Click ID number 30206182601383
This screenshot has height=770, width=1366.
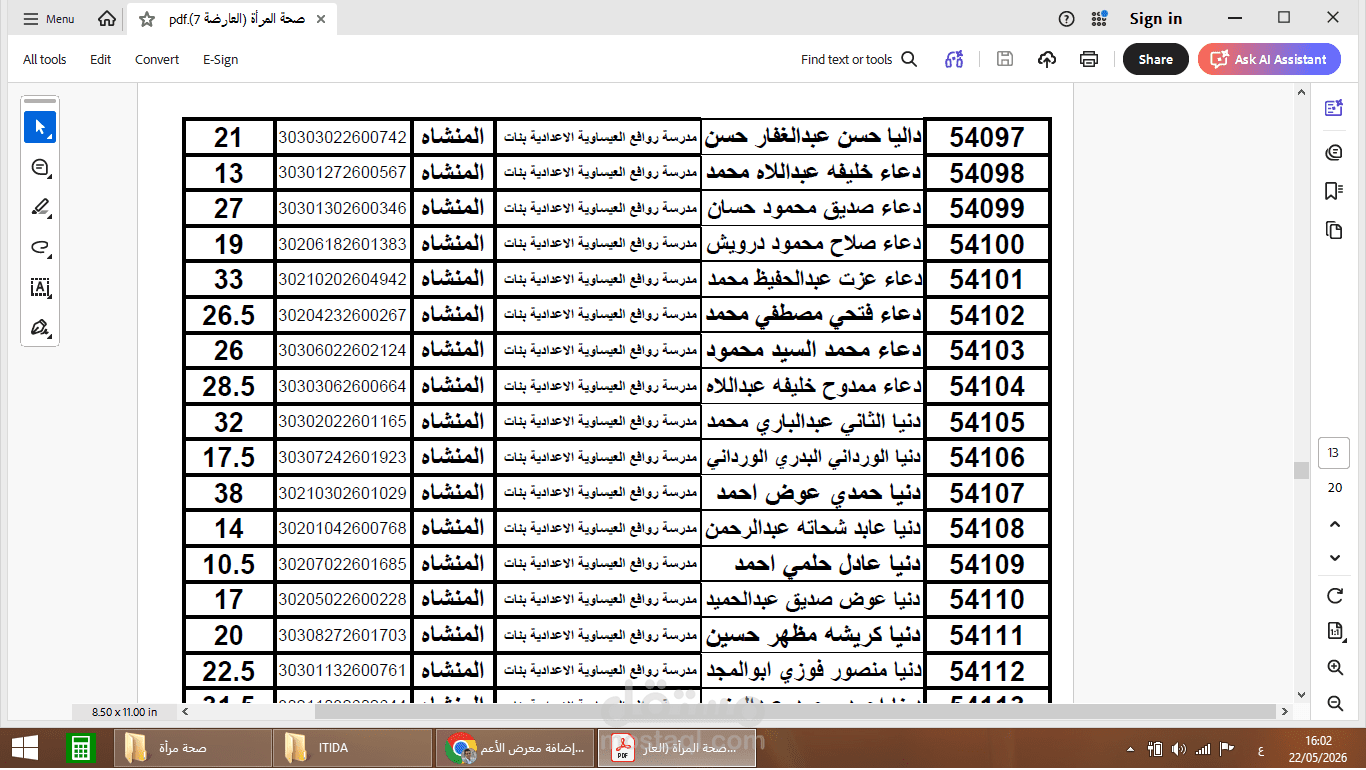343,244
